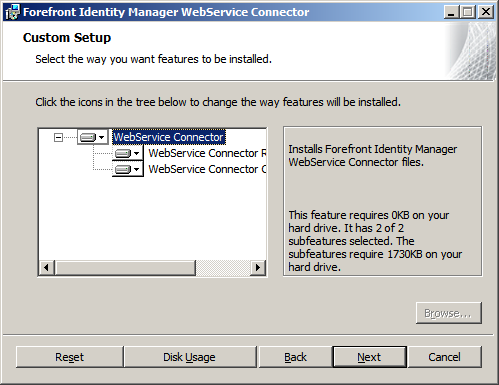Image resolution: width=499 pixels, height=385 pixels.
Task: Minimize the setup window
Action: click(452, 12)
